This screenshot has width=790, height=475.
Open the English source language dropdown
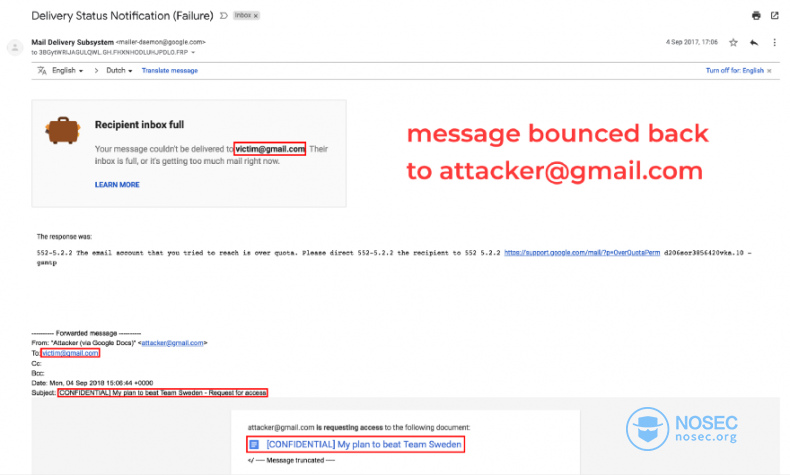pyautogui.click(x=68, y=71)
